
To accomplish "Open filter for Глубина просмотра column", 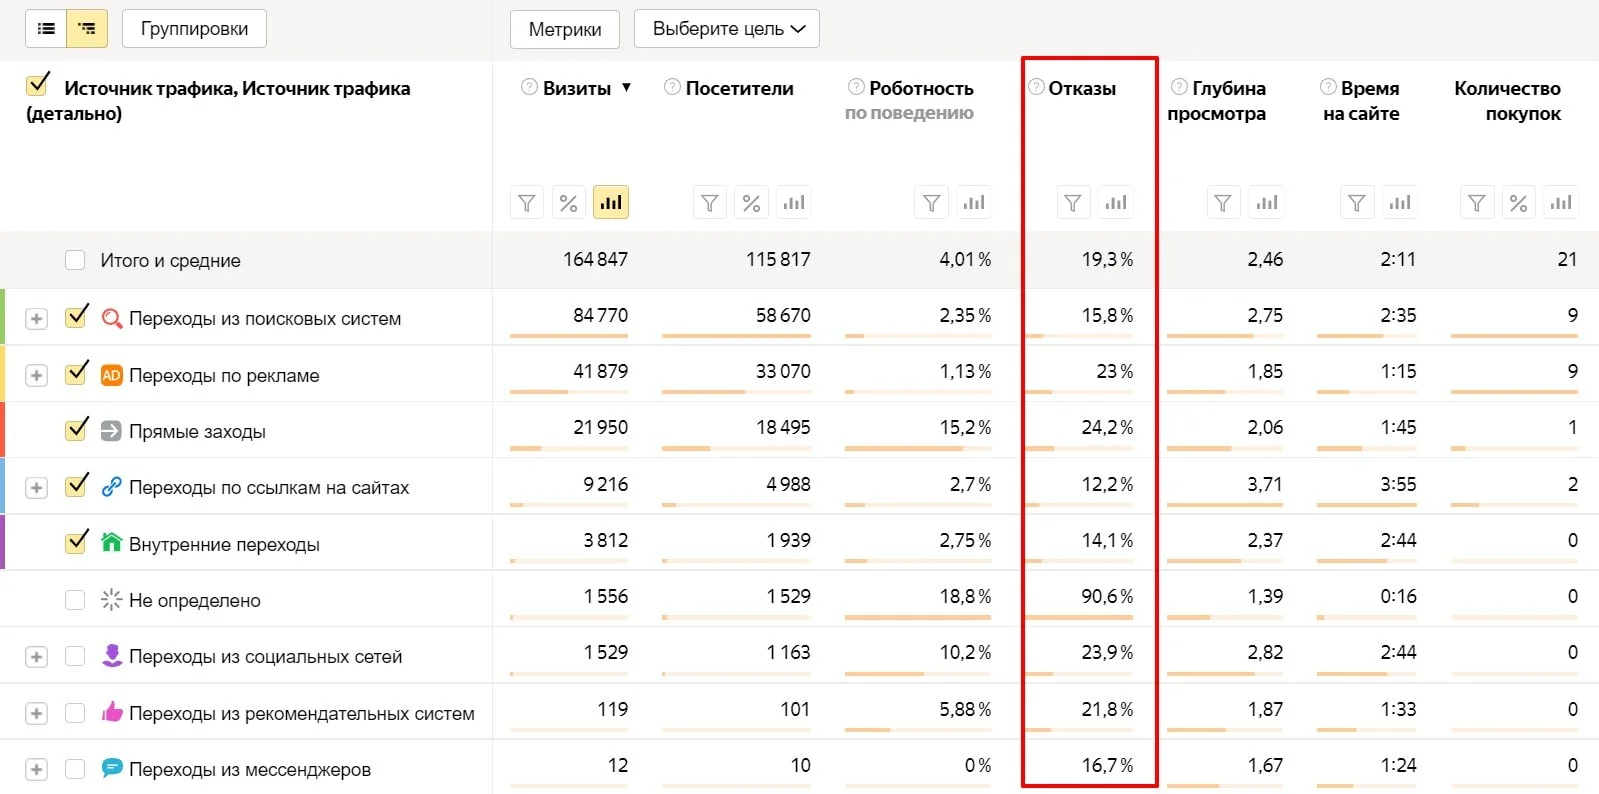I will [1223, 203].
